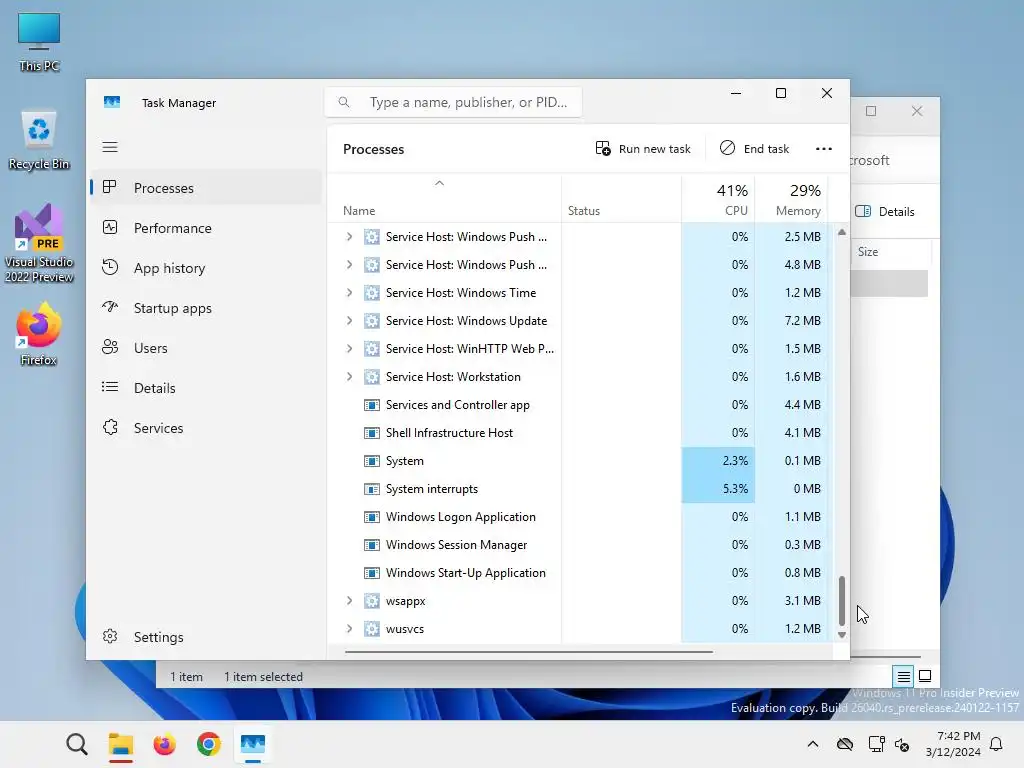Click the Windows Update service gear icon
Screen dimensions: 1024x768
tap(372, 321)
